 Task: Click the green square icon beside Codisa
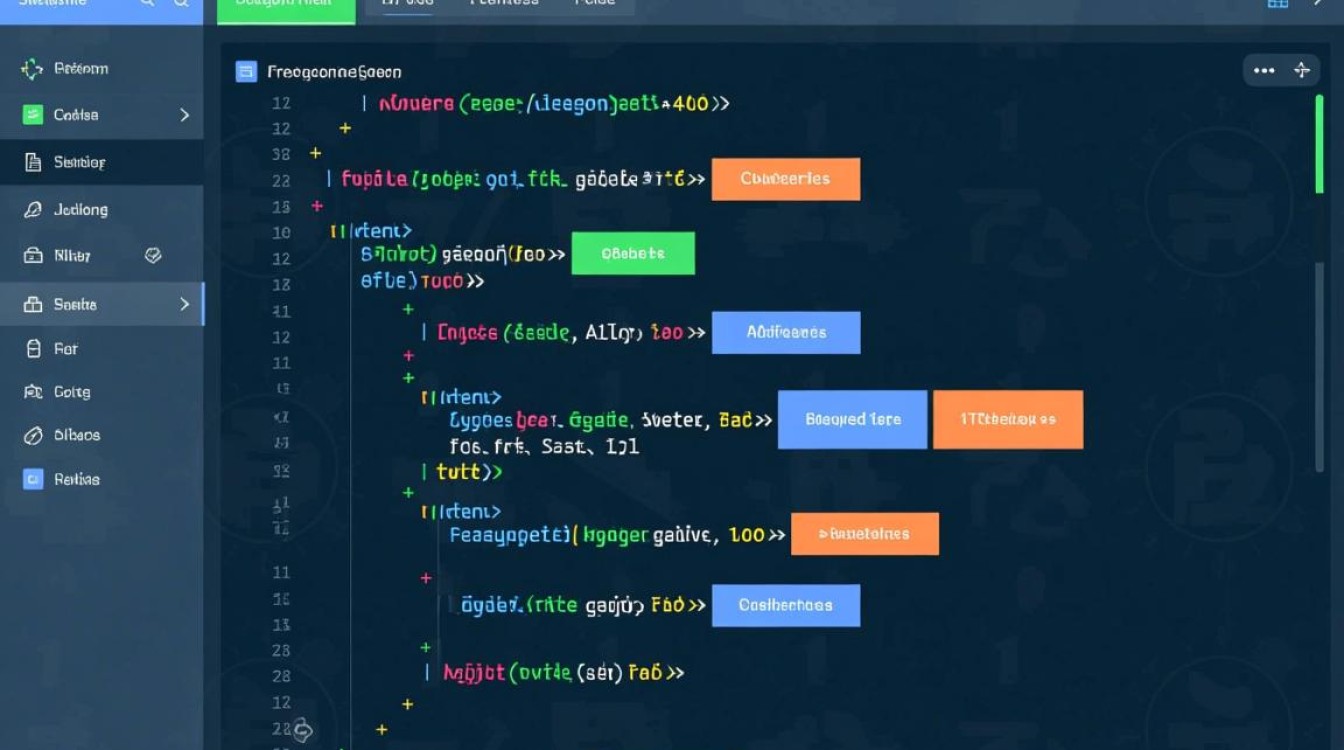[x=32, y=115]
